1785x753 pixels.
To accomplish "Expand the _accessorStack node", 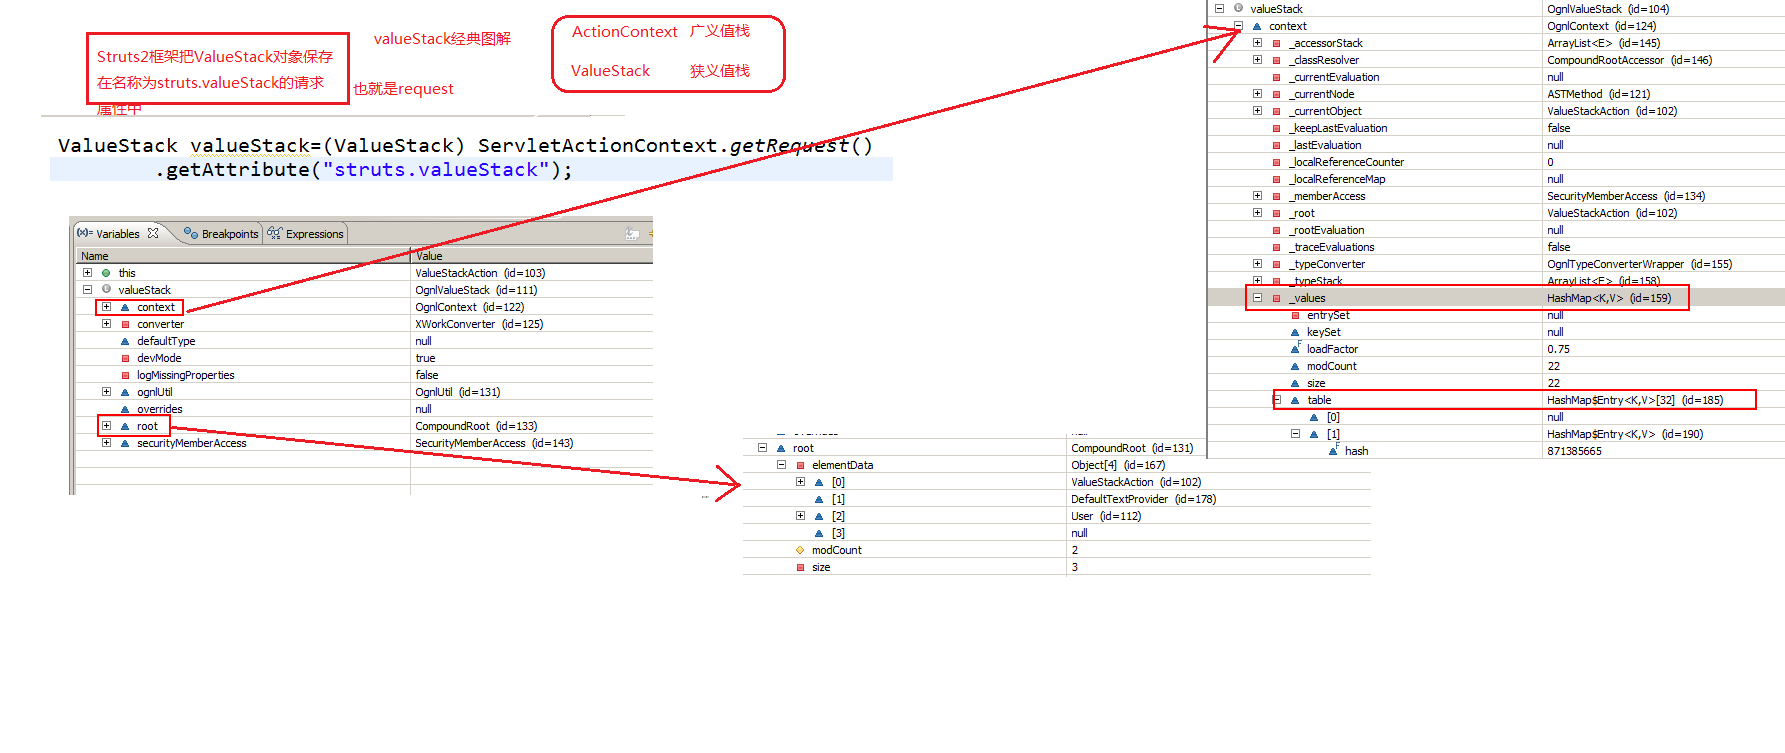I will [1257, 43].
